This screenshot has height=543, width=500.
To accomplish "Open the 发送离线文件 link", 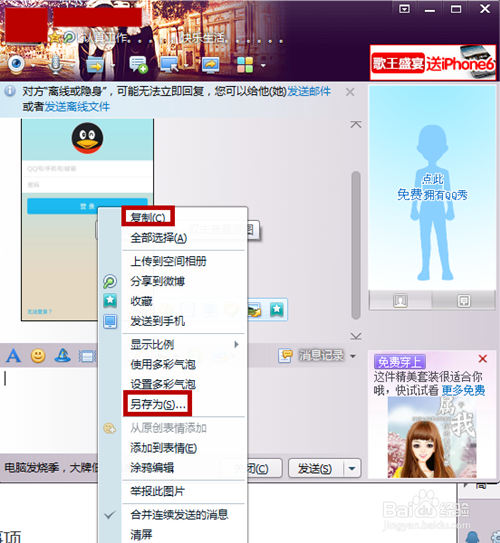I will point(77,107).
